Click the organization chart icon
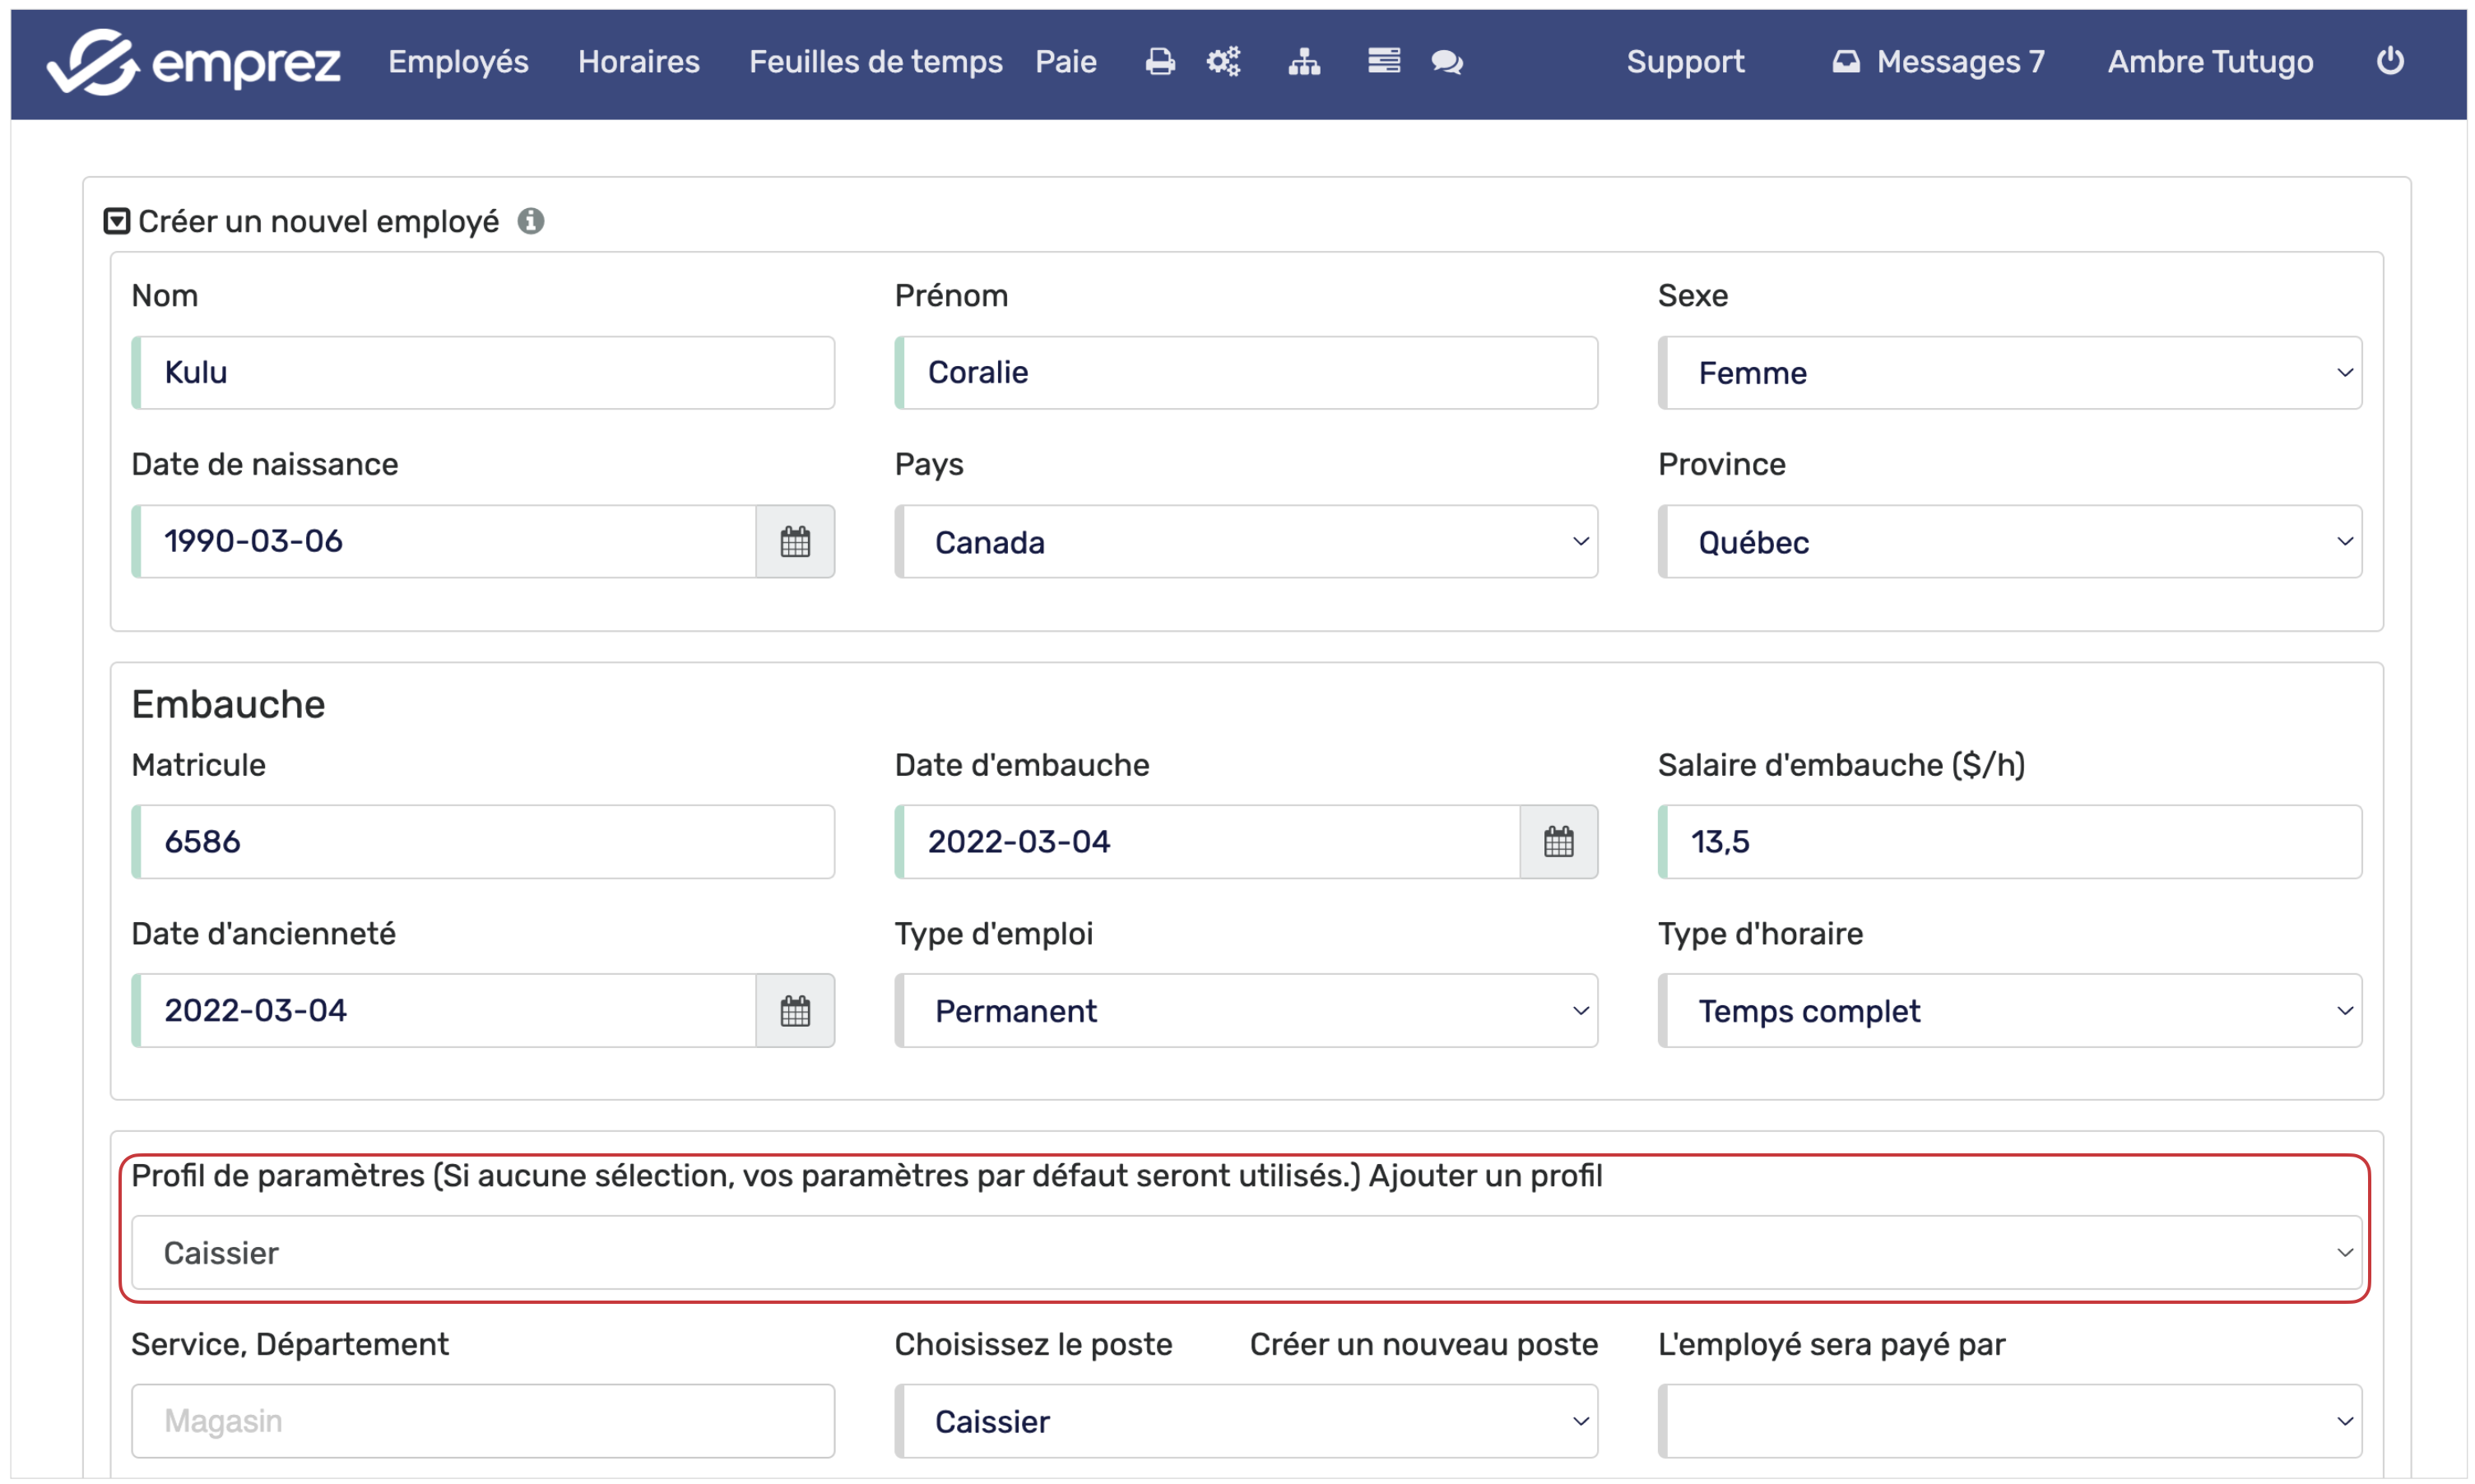Screen dimensions: 2475x1484 [x=1303, y=62]
